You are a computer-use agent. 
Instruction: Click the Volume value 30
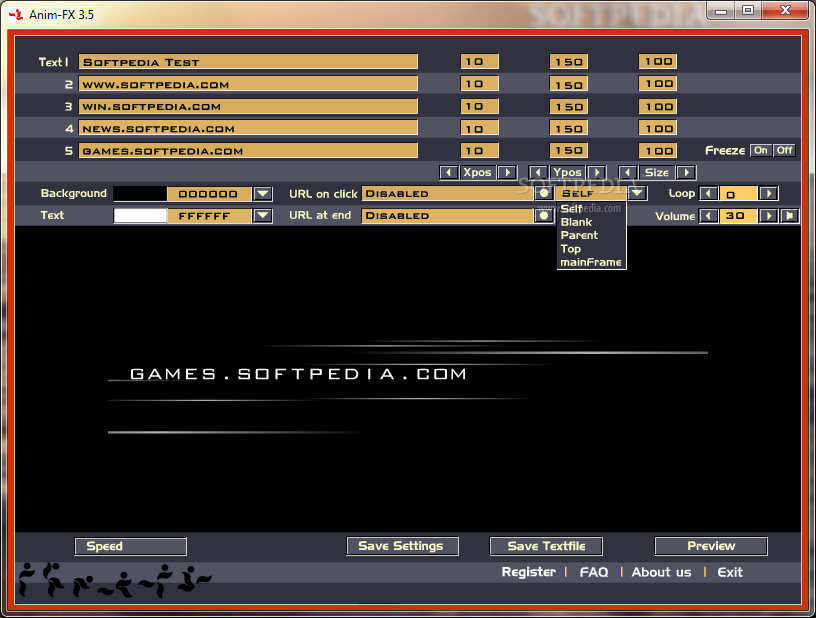click(738, 215)
